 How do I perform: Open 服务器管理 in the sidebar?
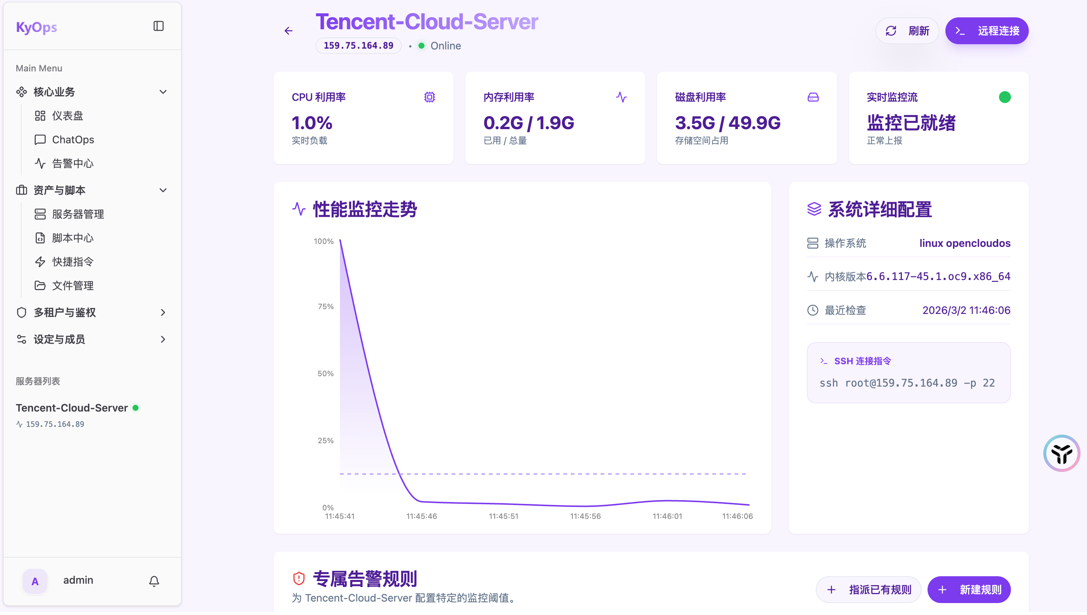(x=78, y=214)
